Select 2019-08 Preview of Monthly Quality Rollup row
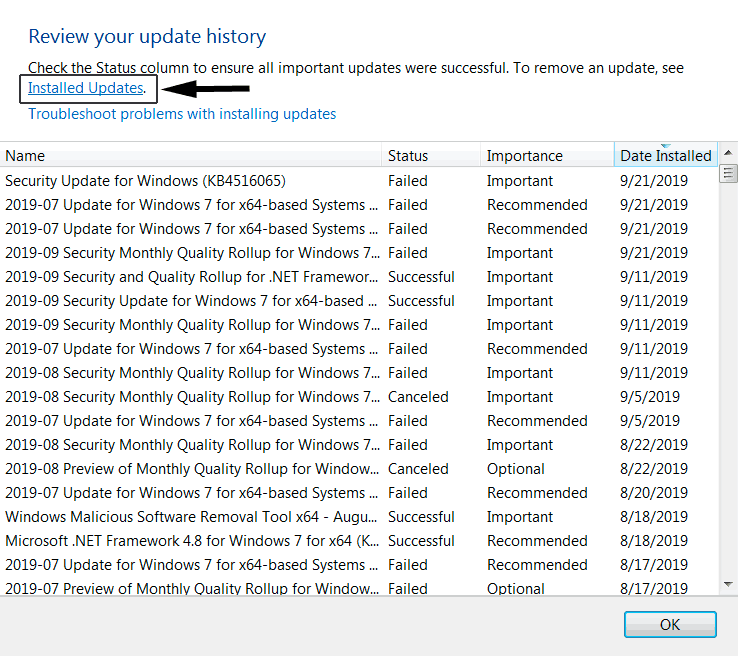This screenshot has width=738, height=656. pyautogui.click(x=359, y=469)
